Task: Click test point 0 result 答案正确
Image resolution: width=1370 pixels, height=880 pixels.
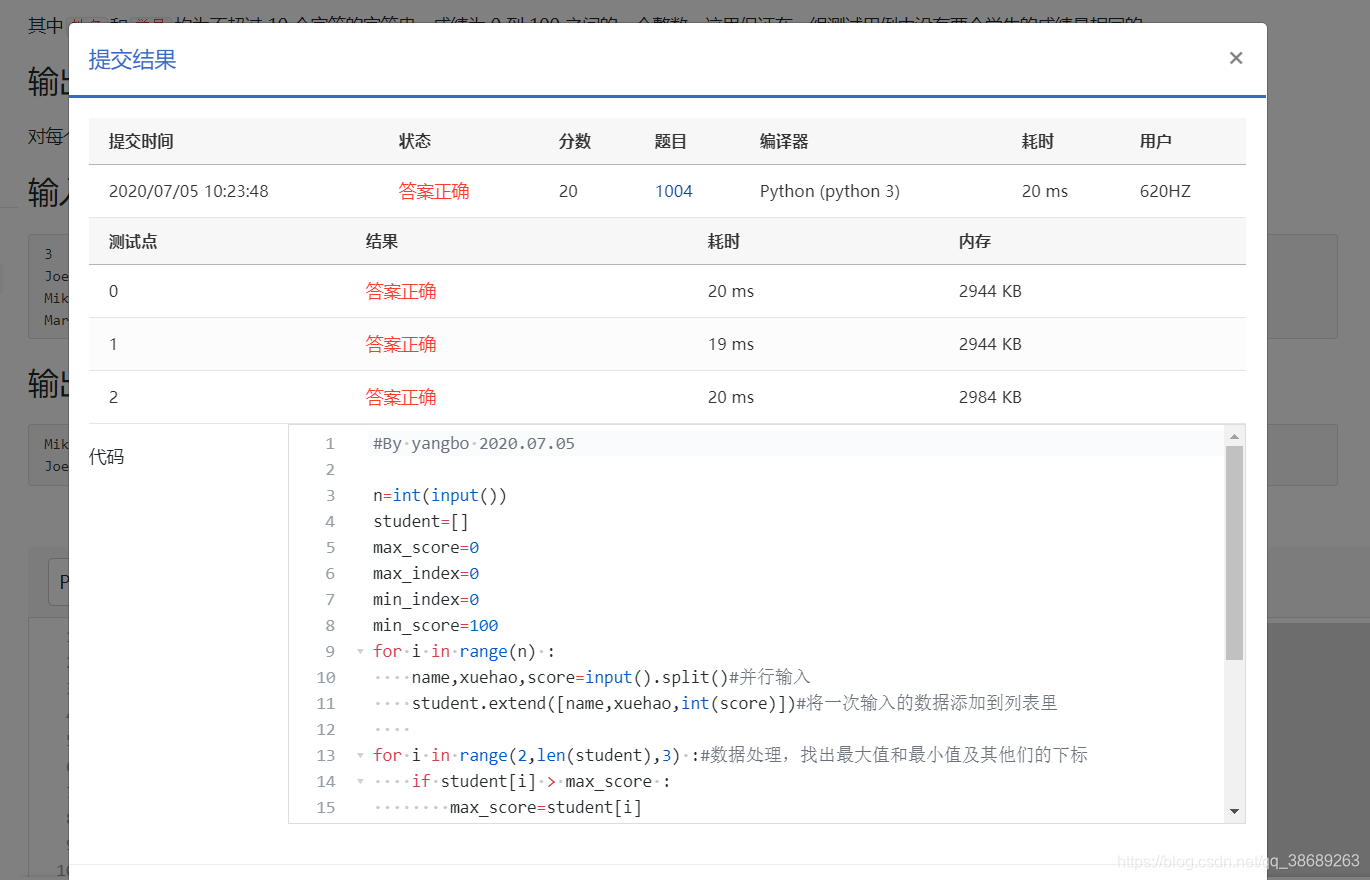Action: coord(401,291)
